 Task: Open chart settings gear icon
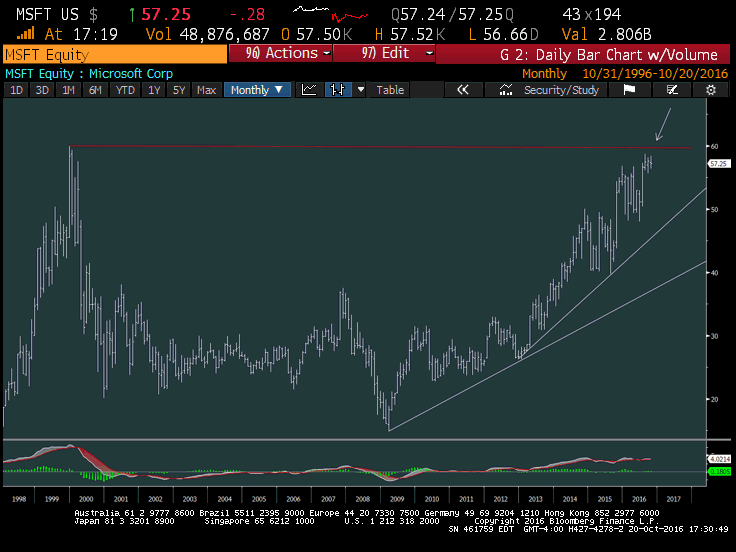(x=711, y=90)
